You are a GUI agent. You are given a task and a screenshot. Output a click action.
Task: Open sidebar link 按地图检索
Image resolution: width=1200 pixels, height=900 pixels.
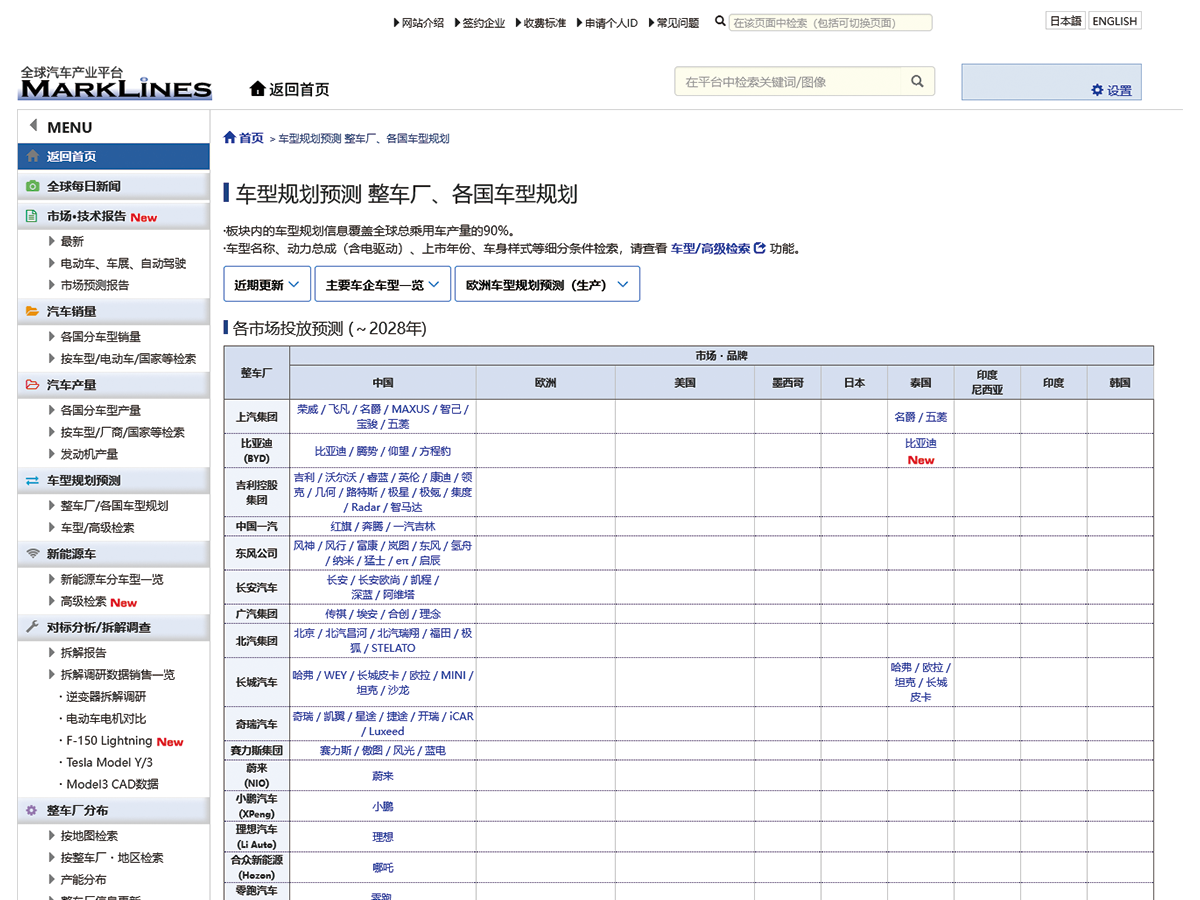pyautogui.click(x=88, y=836)
